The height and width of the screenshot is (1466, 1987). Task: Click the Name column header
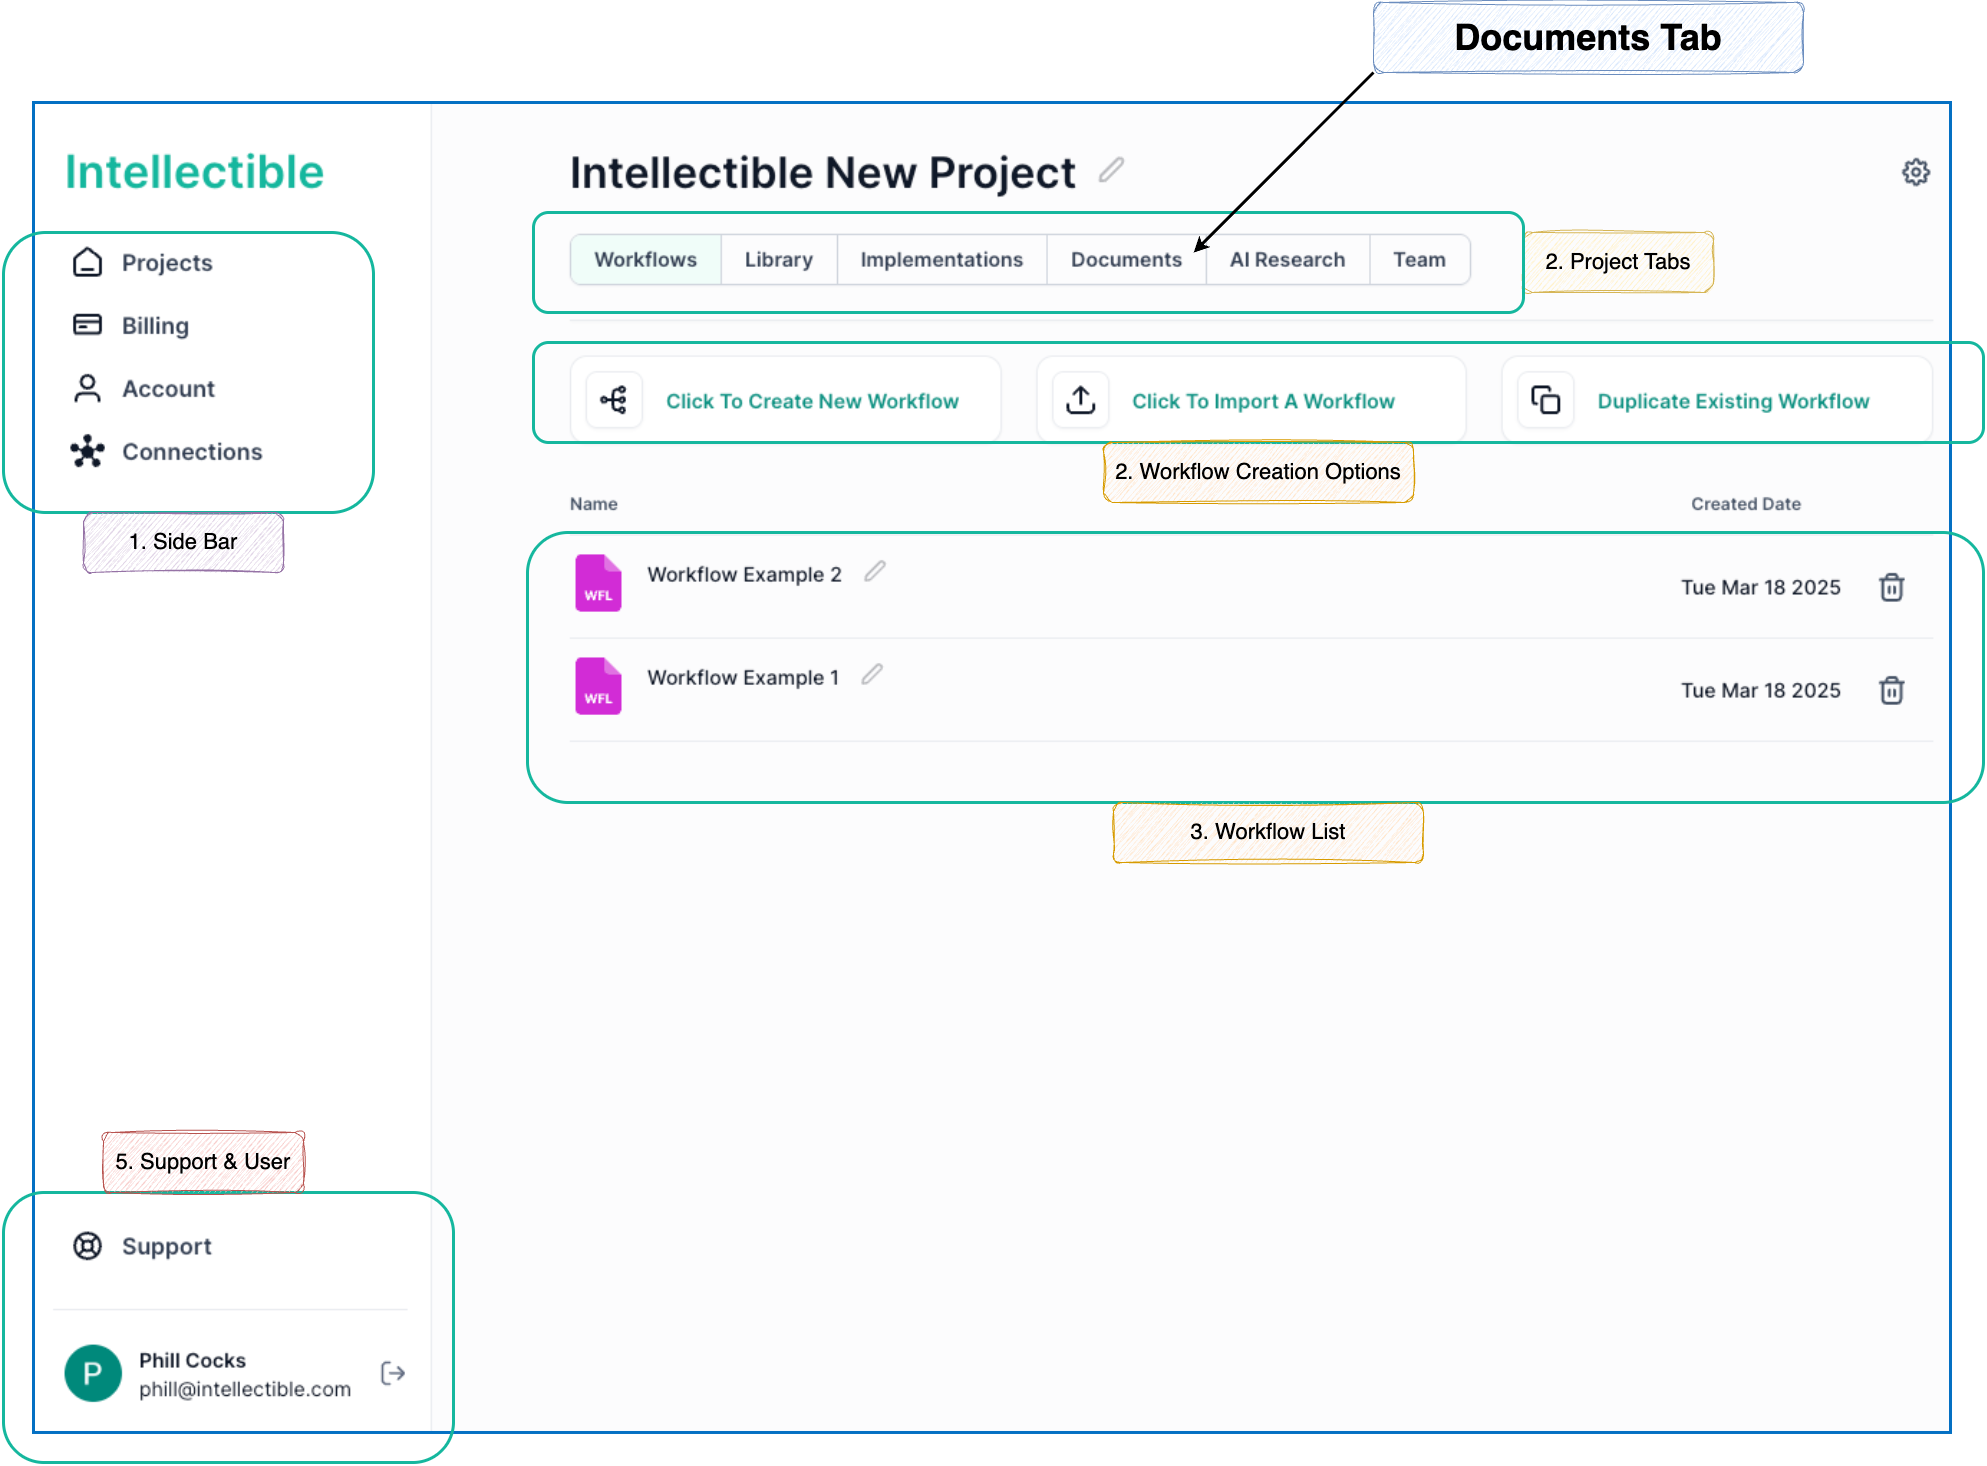point(594,504)
